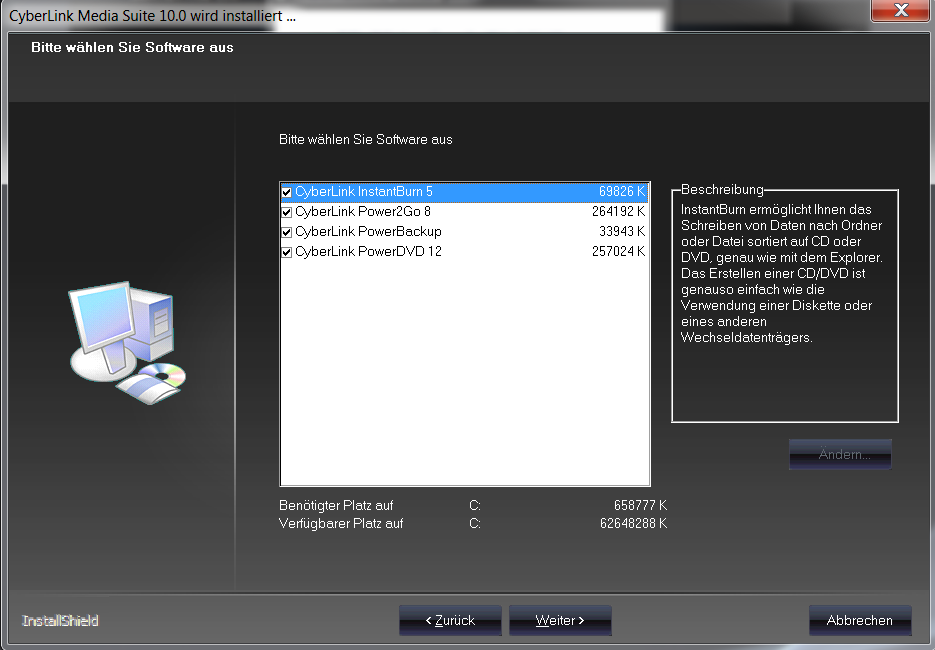The height and width of the screenshot is (650, 935).
Task: Click the 257024 K size value
Action: click(618, 252)
